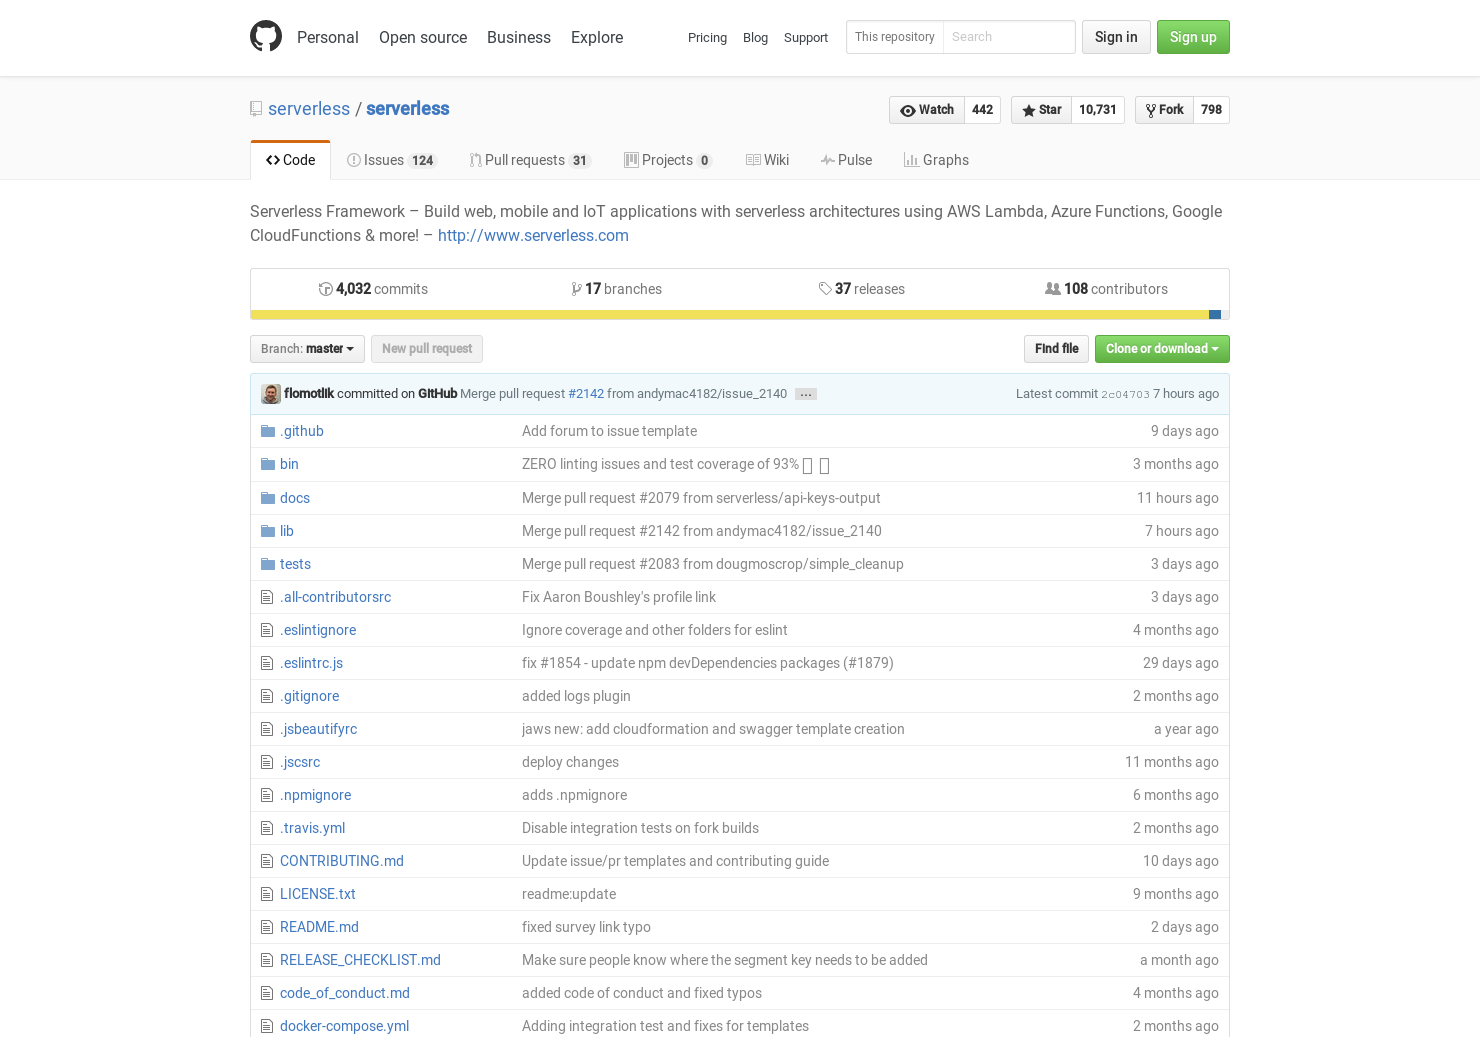1480x1037 pixels.
Task: Click the GitHub octocat logo
Action: point(266,37)
